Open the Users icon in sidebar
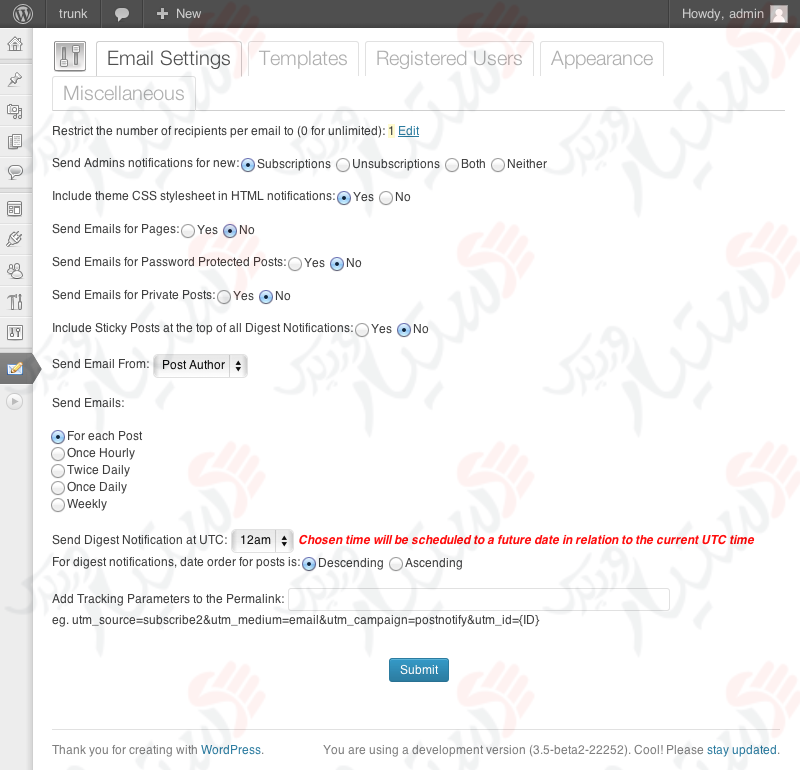 tap(15, 271)
